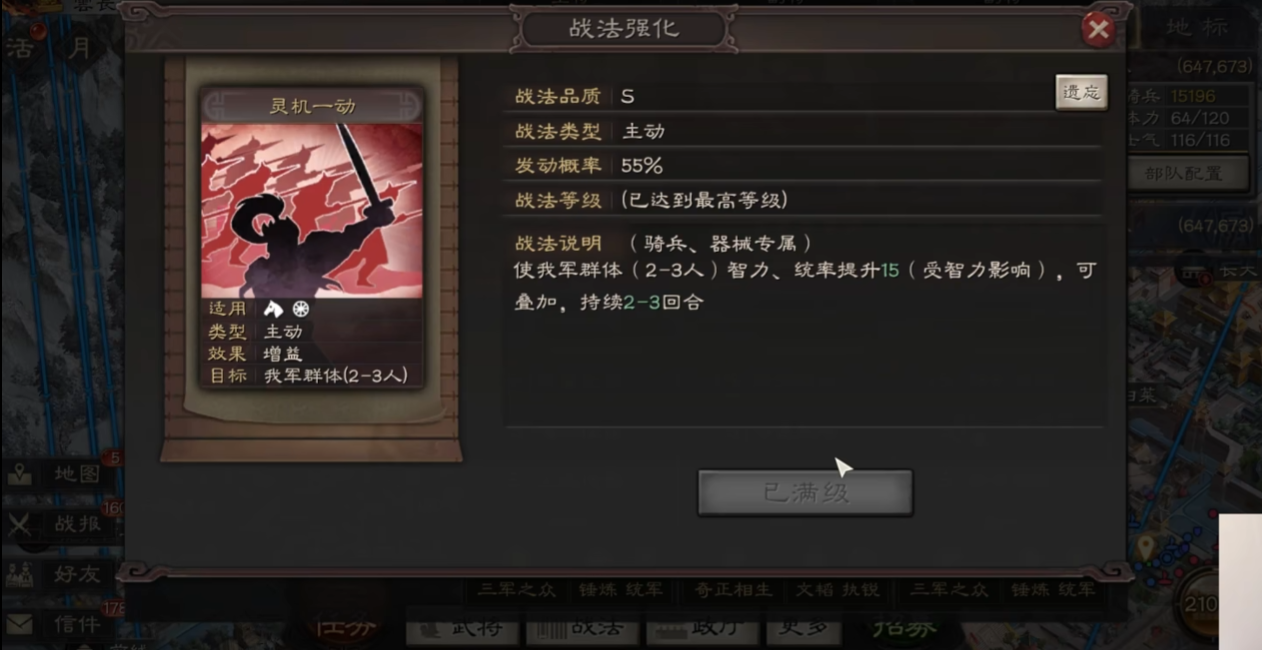Image resolution: width=1262 pixels, height=650 pixels.
Task: Open the 战法 tactics tab
Action: tap(582, 628)
